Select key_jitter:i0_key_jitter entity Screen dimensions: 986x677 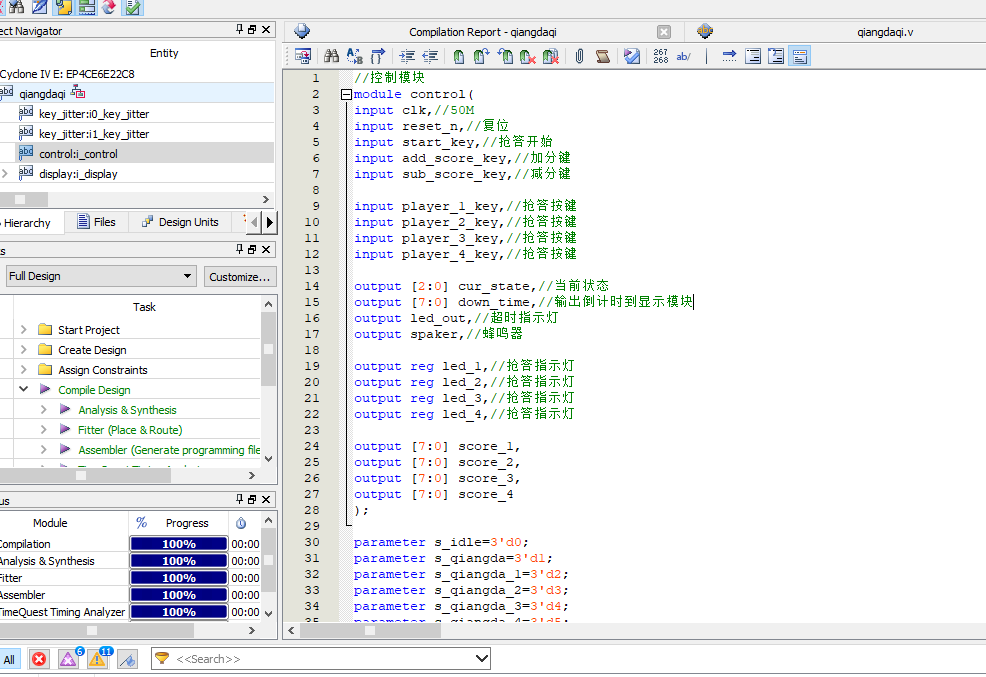point(94,114)
